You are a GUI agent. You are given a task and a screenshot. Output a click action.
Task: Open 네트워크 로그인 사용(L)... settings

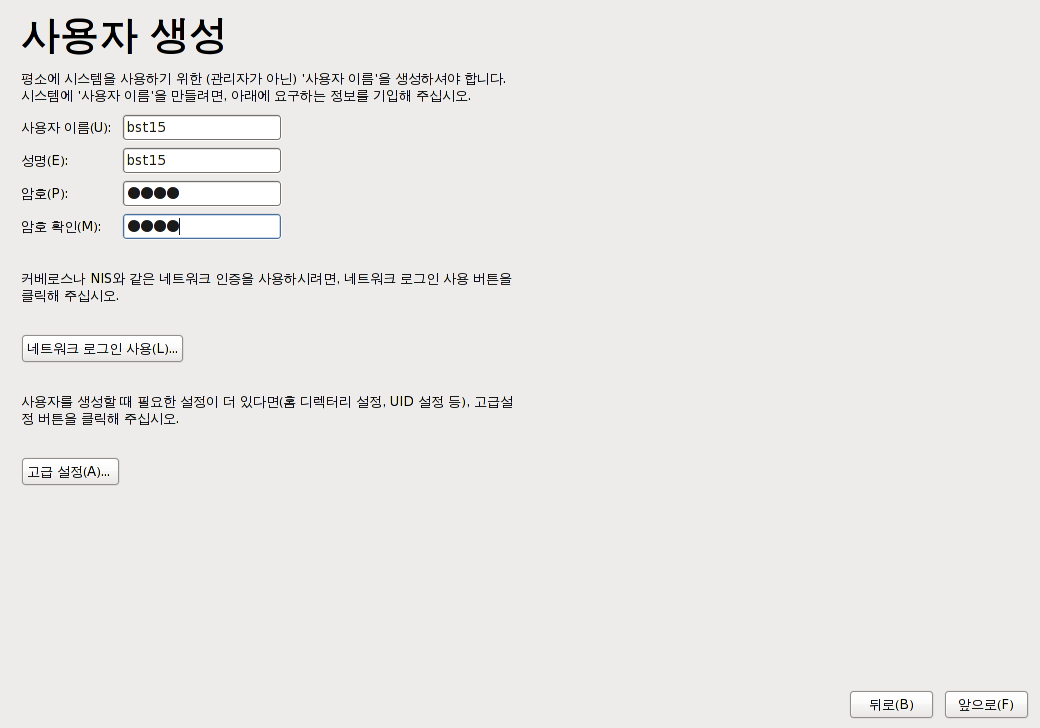point(102,348)
